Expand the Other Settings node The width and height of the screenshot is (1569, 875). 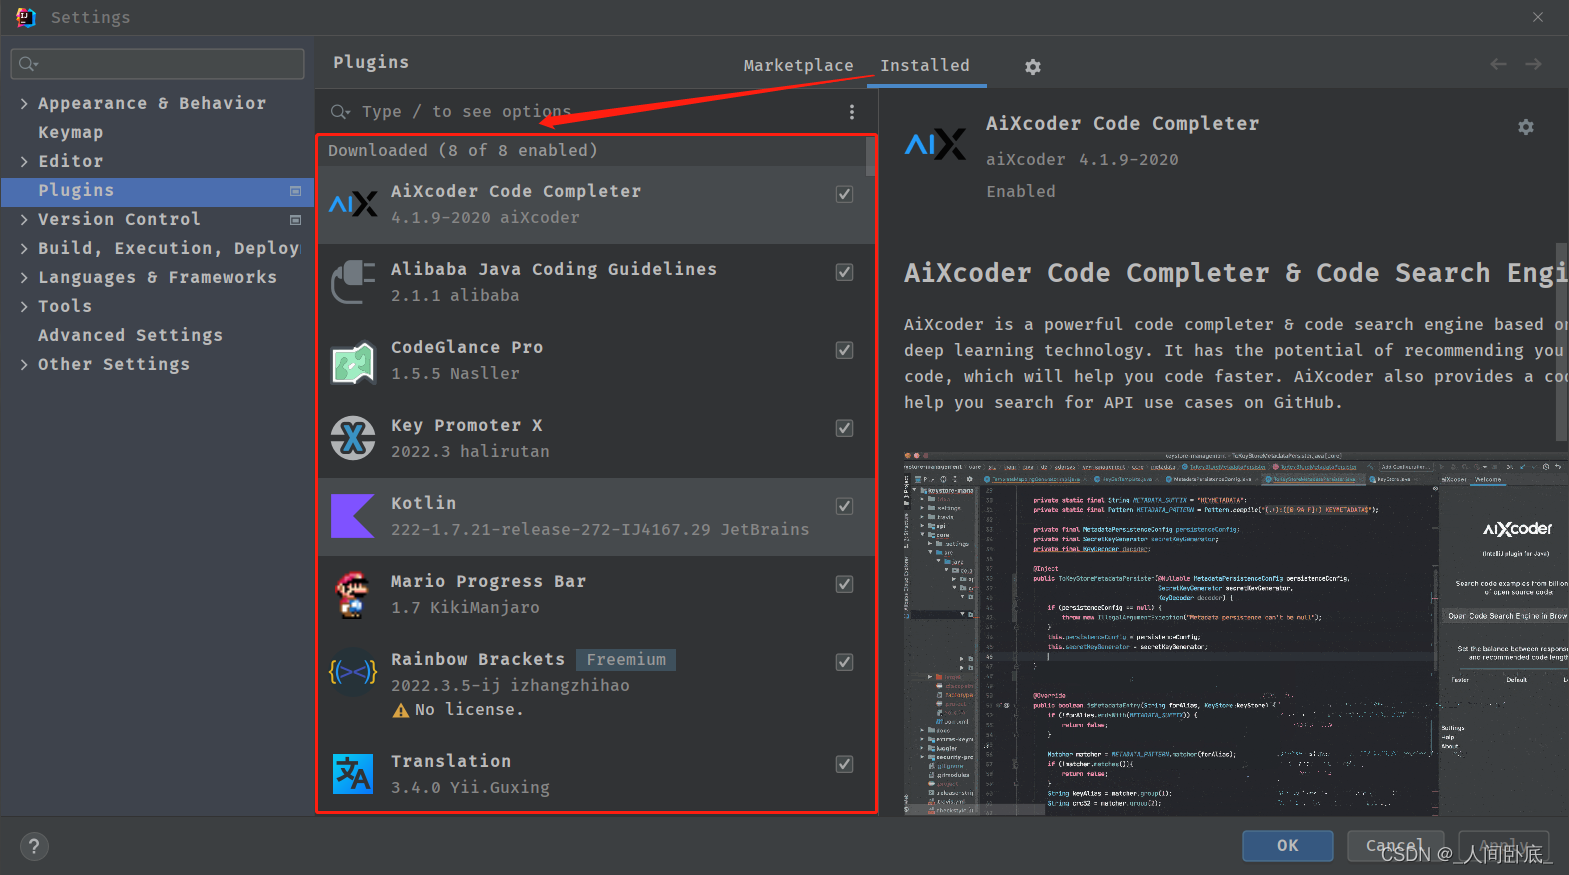click(x=24, y=365)
